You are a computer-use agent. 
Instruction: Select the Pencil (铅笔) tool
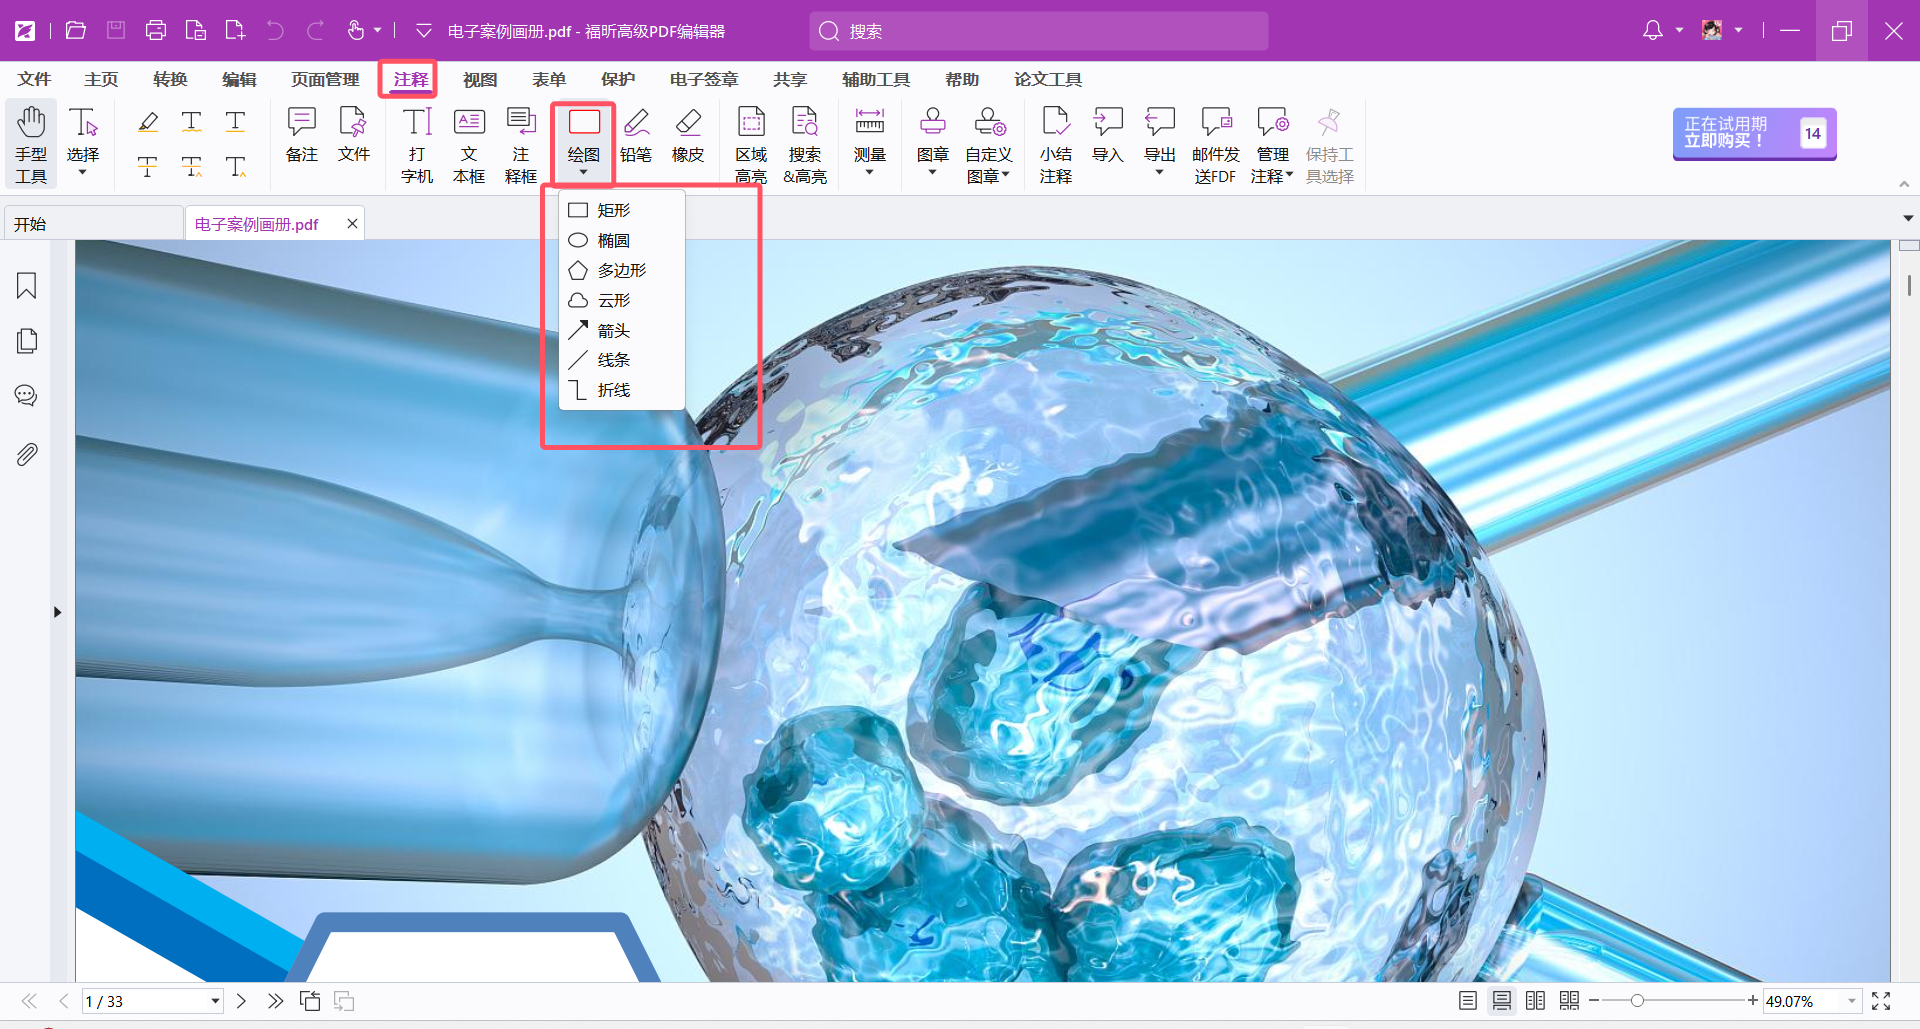point(636,134)
